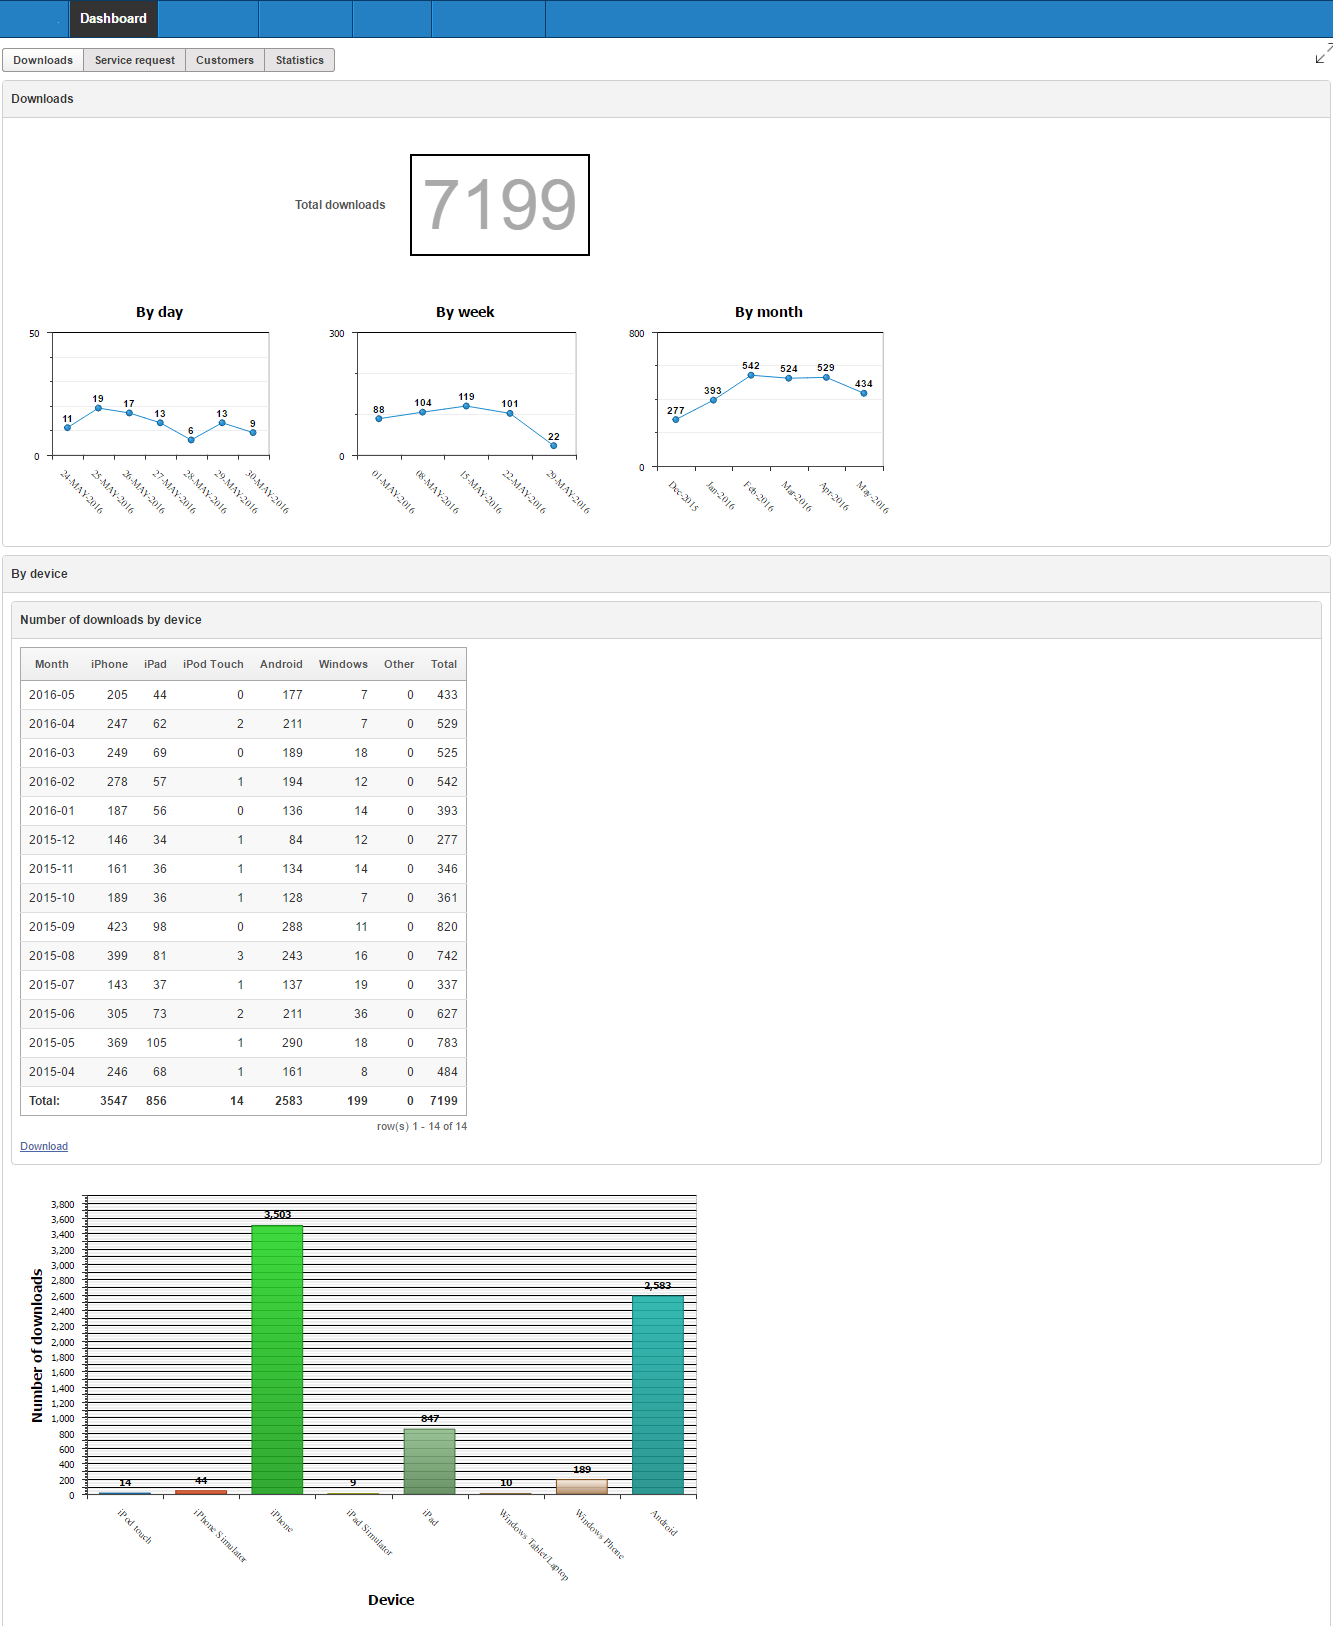Image resolution: width=1334 pixels, height=1626 pixels.
Task: Click Number of downloads by device heading
Action: [111, 620]
